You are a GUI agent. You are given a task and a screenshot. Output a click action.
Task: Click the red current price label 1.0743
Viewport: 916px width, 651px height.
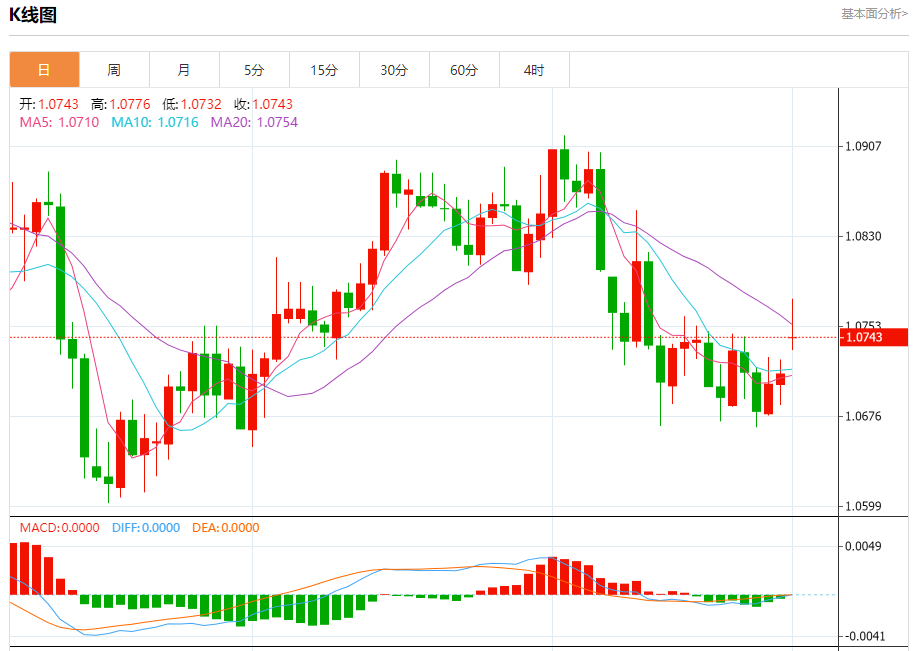click(x=873, y=337)
